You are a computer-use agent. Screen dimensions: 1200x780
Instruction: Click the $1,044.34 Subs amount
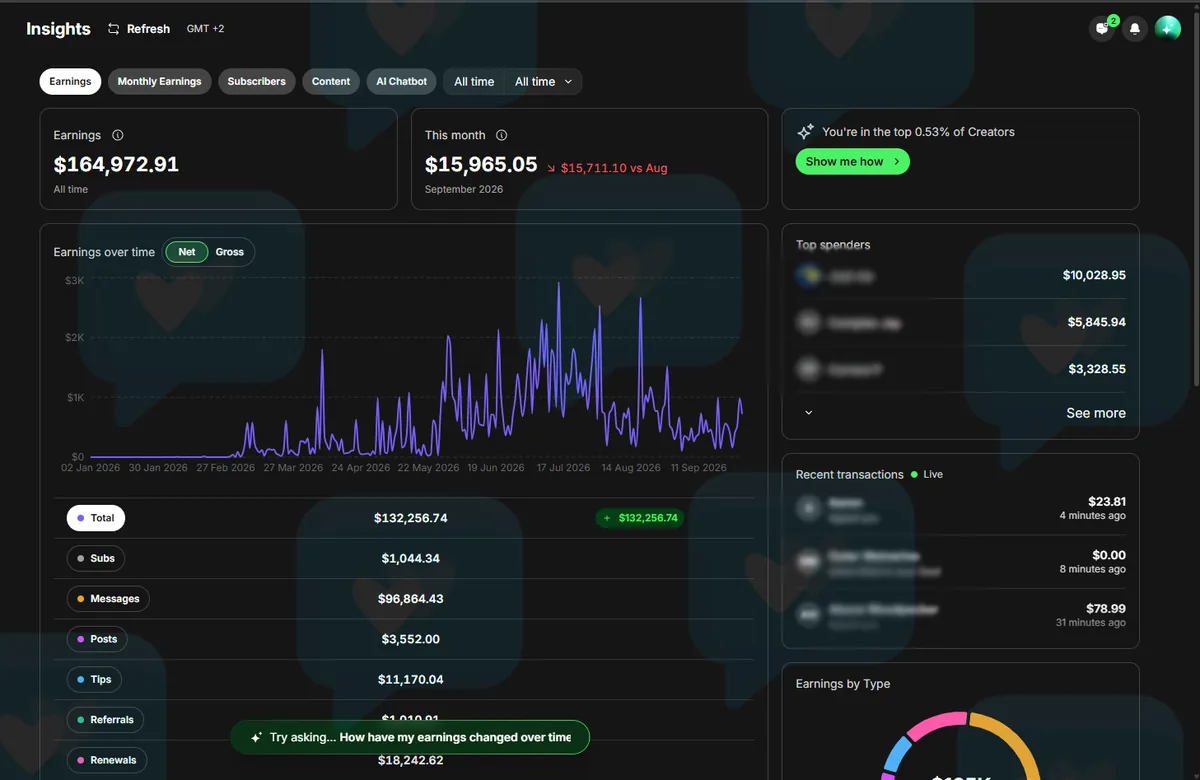point(410,558)
